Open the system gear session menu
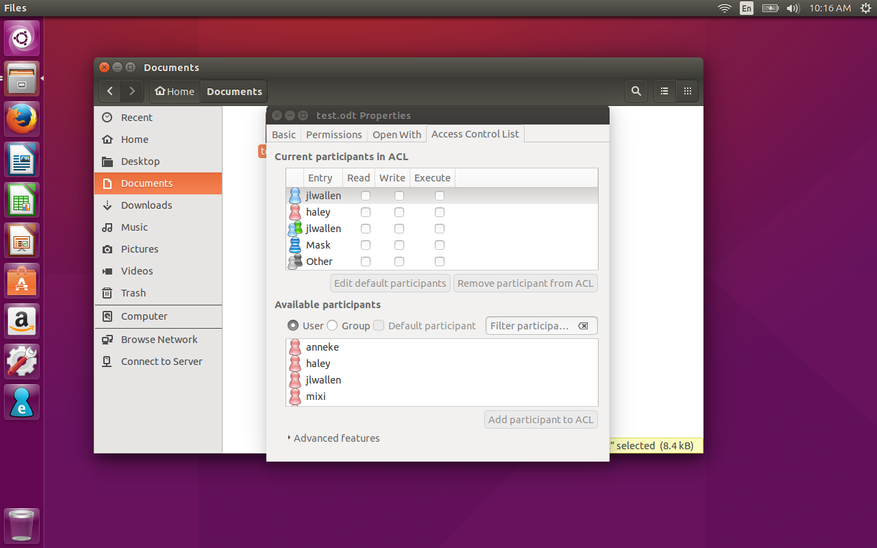The width and height of the screenshot is (877, 548). [x=865, y=8]
